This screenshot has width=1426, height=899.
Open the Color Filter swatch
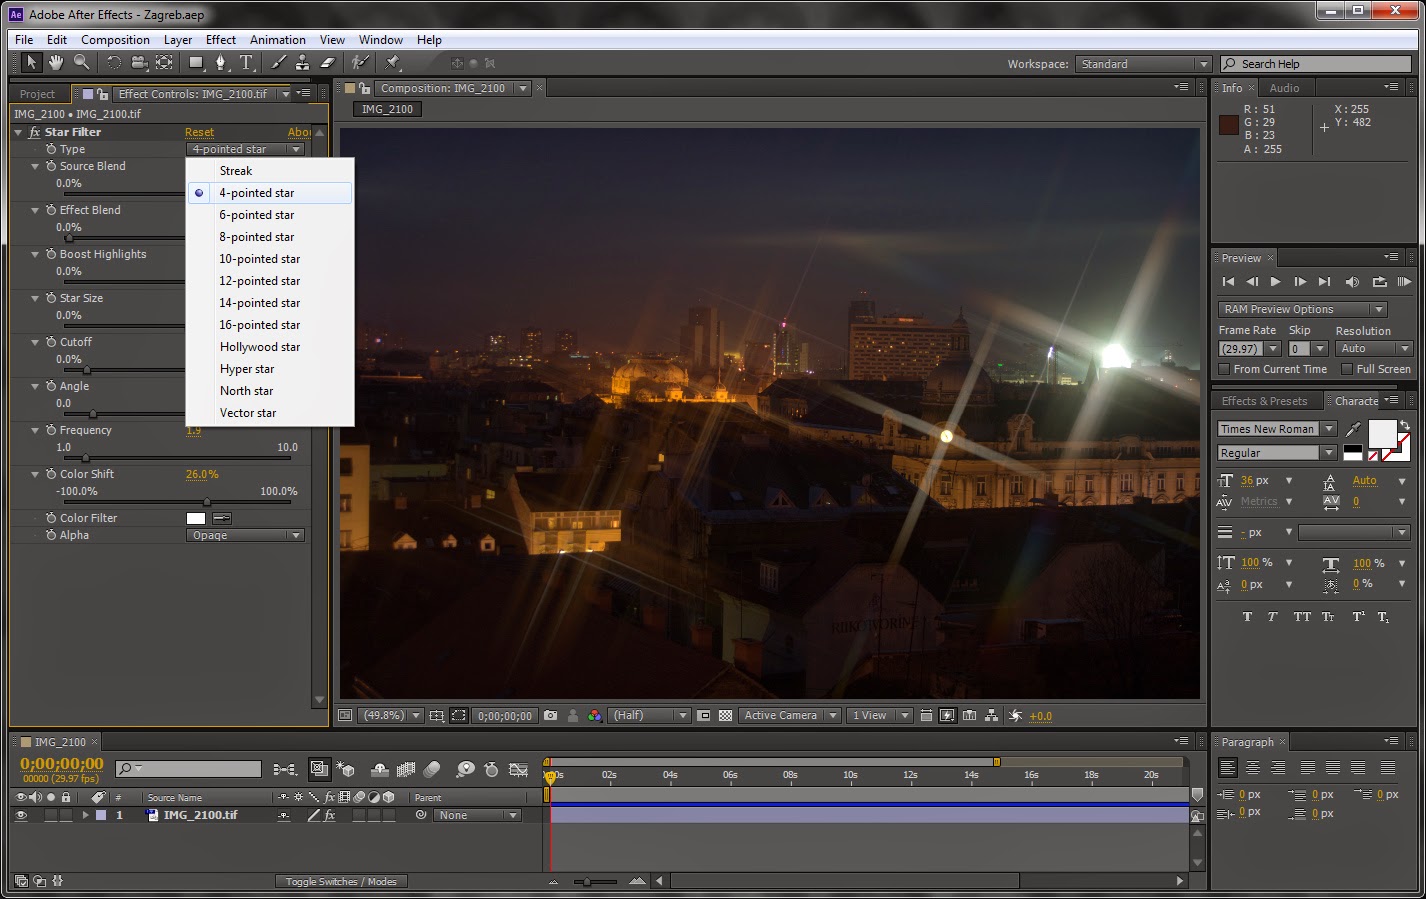click(x=196, y=518)
